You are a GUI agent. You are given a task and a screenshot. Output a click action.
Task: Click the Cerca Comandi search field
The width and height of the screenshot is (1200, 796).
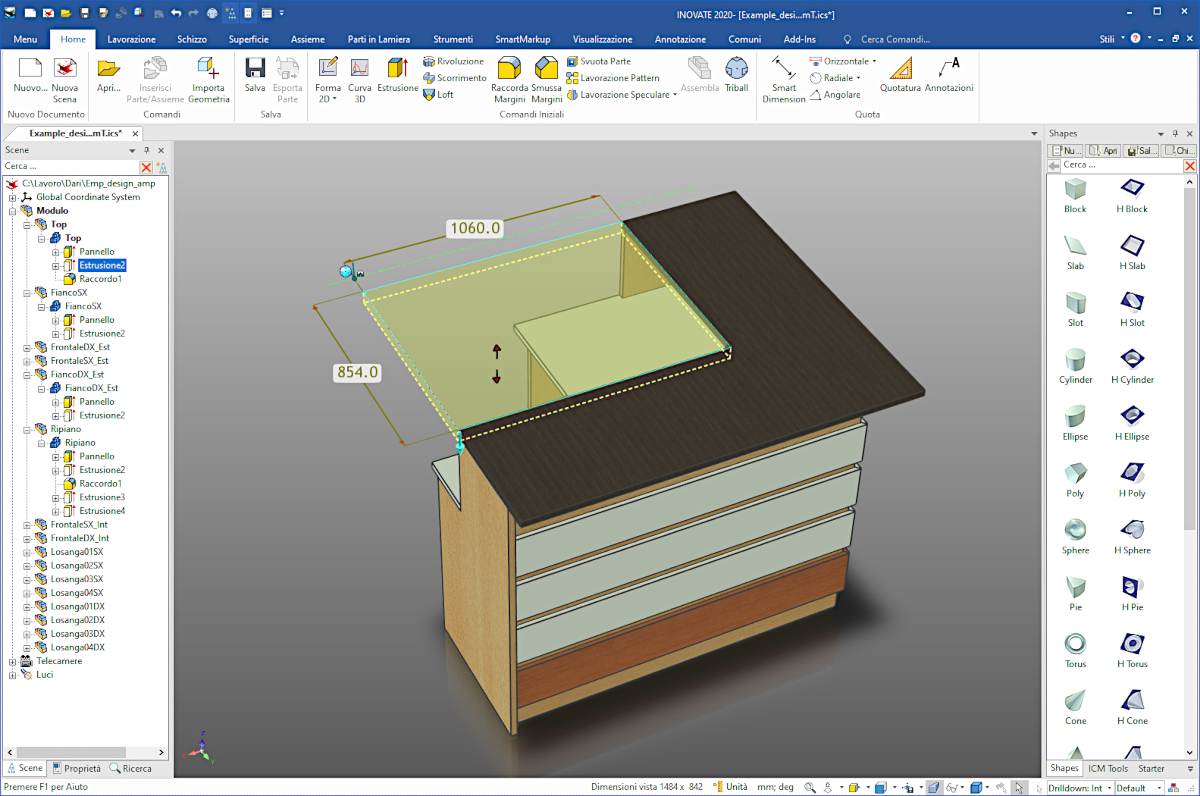(895, 39)
